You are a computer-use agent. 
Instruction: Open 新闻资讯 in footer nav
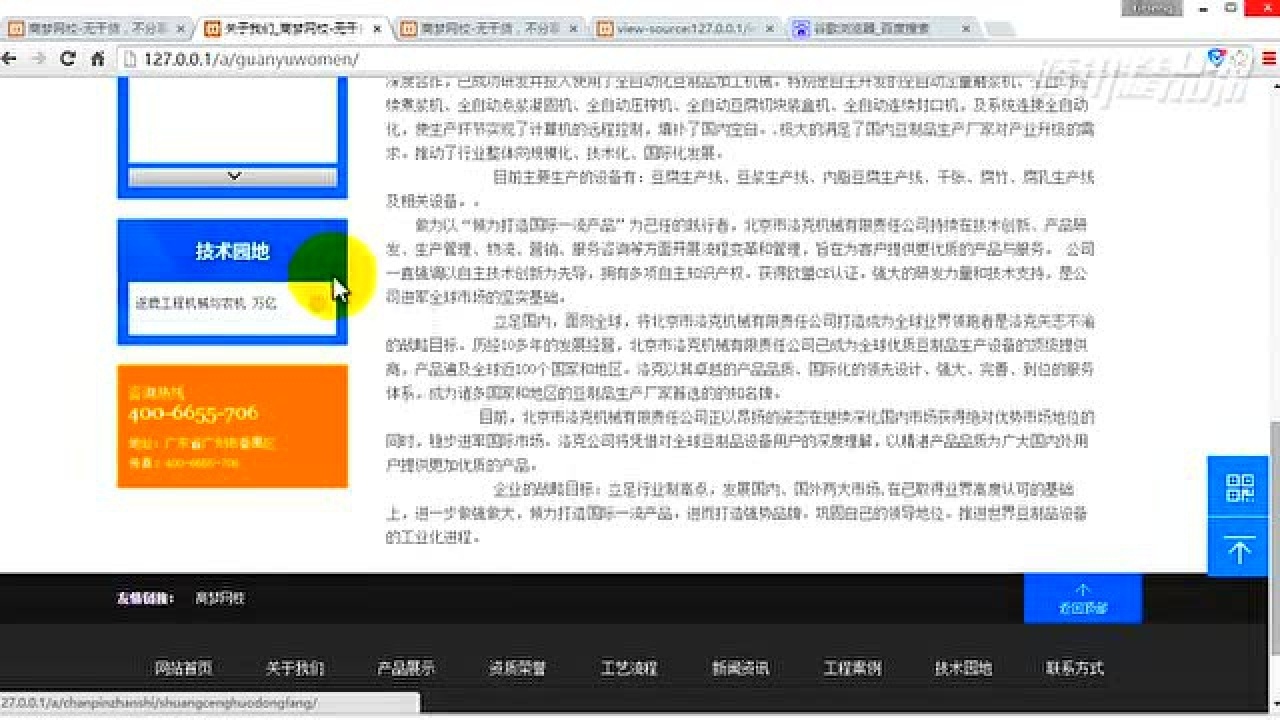[x=740, y=668]
